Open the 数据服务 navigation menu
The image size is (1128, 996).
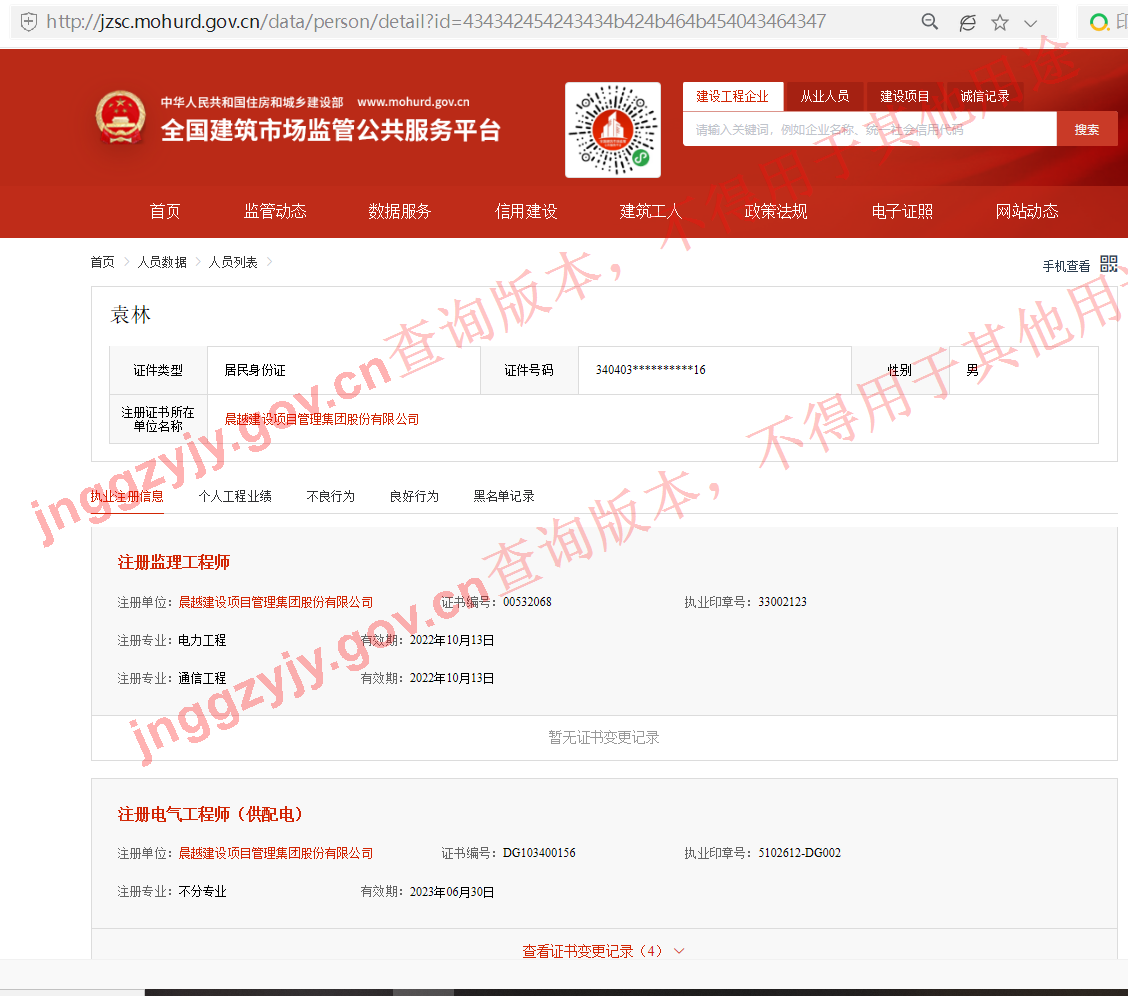coord(400,211)
